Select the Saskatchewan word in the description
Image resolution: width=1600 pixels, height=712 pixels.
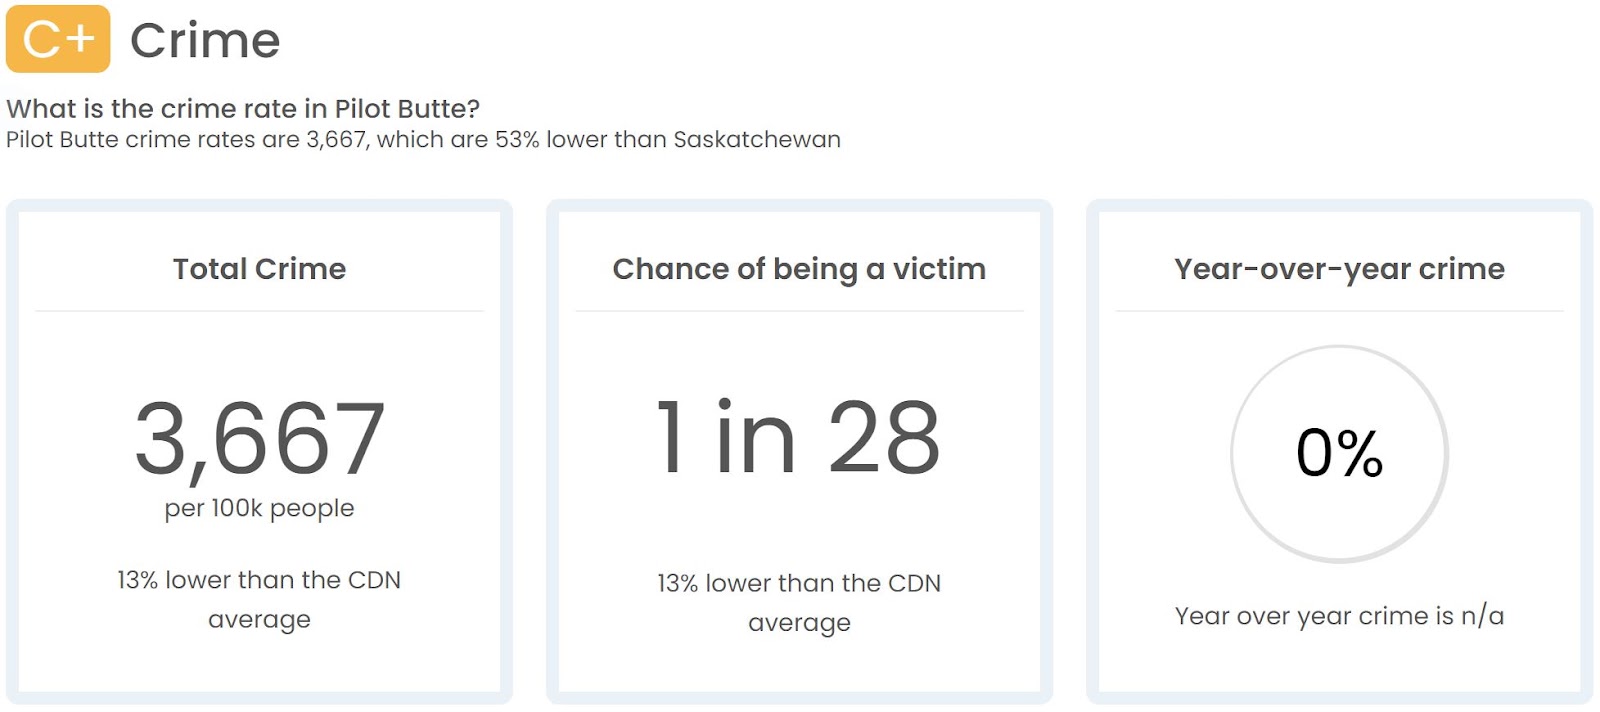pyautogui.click(x=757, y=139)
